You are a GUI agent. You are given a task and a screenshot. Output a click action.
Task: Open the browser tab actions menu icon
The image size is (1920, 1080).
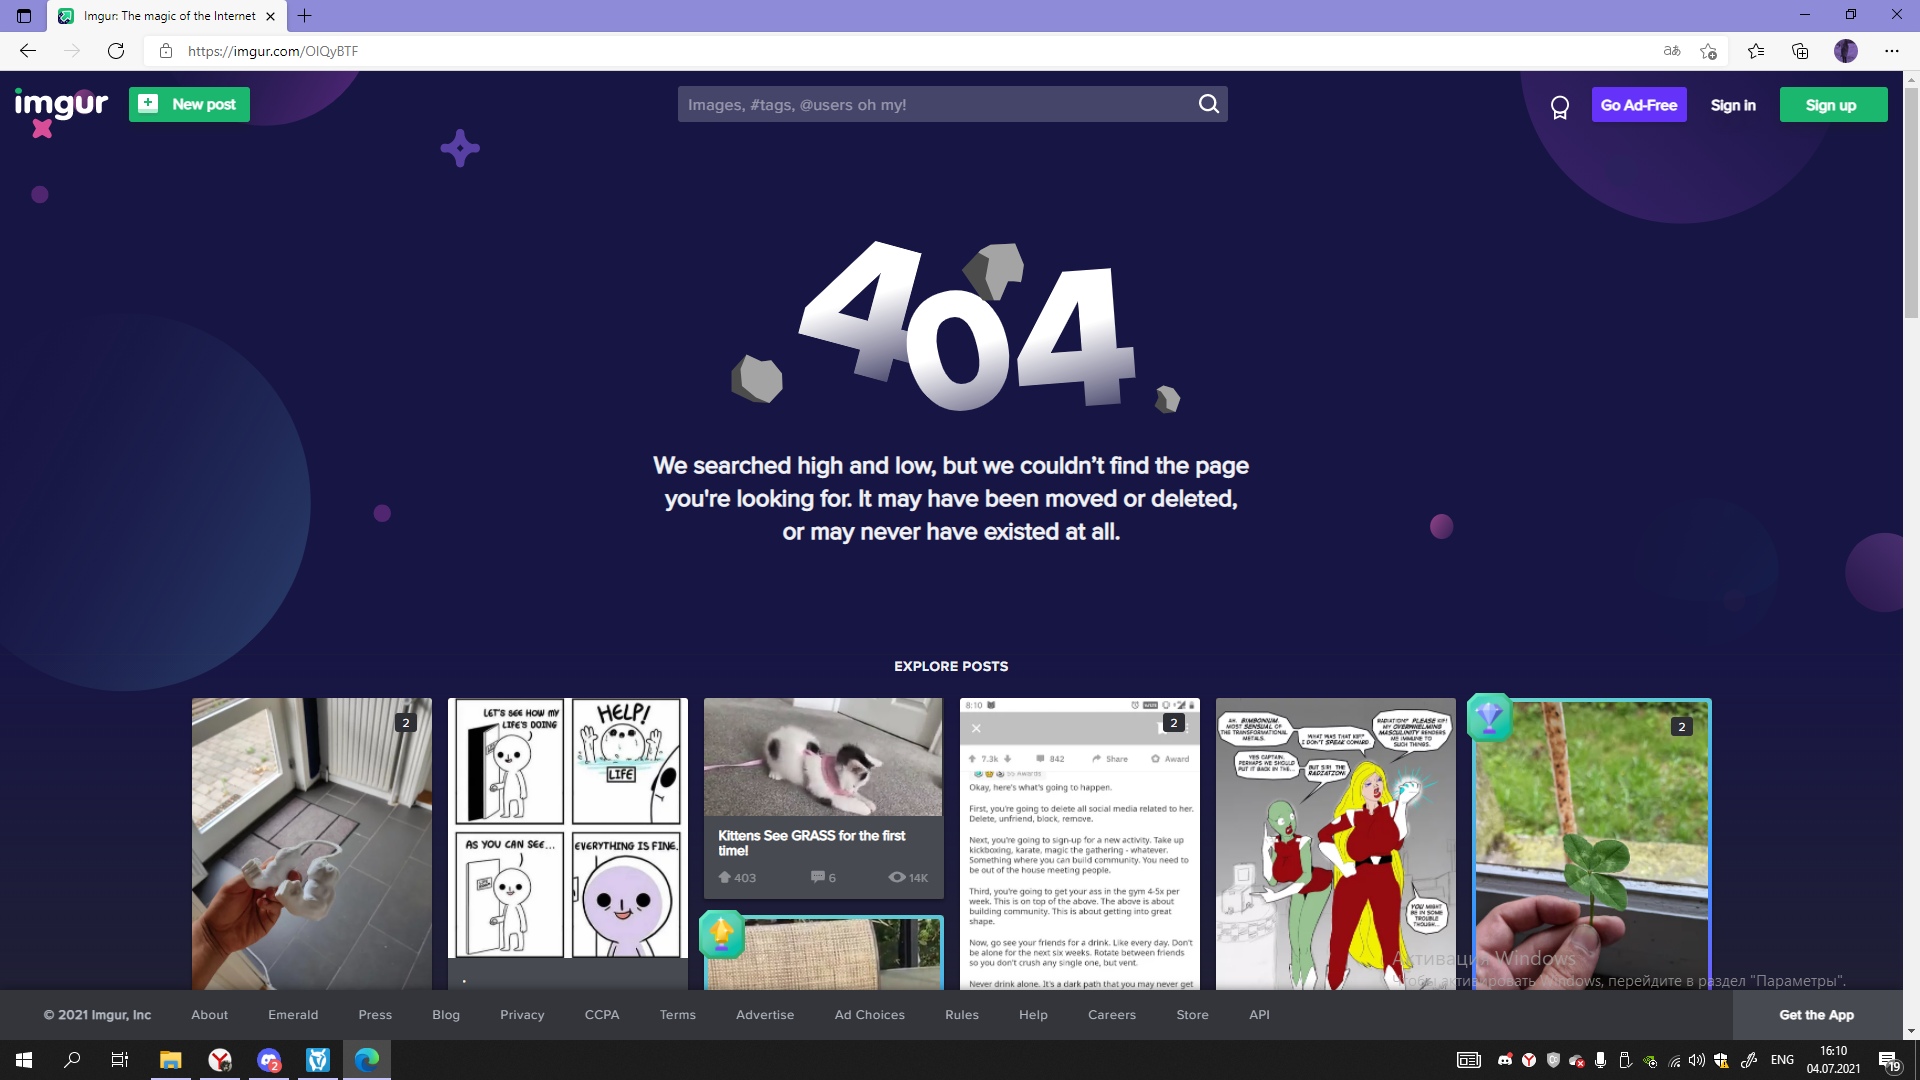tap(24, 16)
